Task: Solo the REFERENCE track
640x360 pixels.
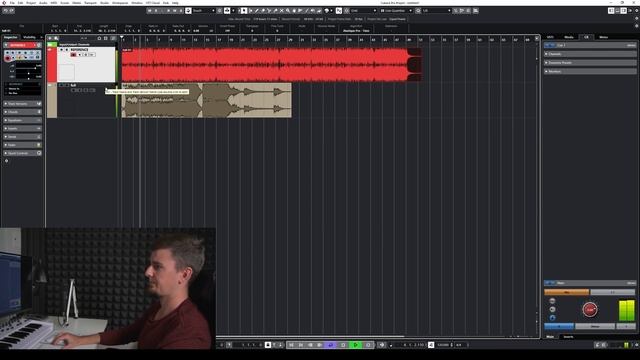Action: pyautogui.click(x=67, y=49)
